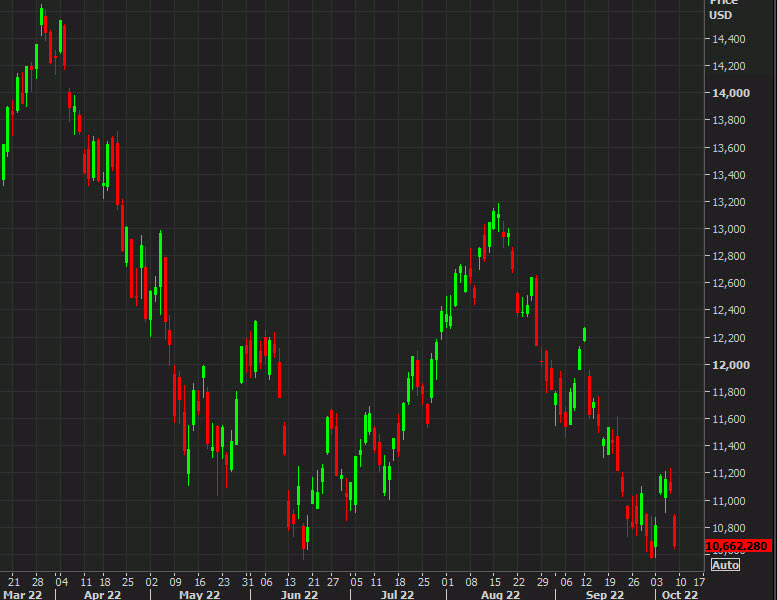Click the 17 date tick label
The height and width of the screenshot is (600, 777).
click(x=699, y=582)
